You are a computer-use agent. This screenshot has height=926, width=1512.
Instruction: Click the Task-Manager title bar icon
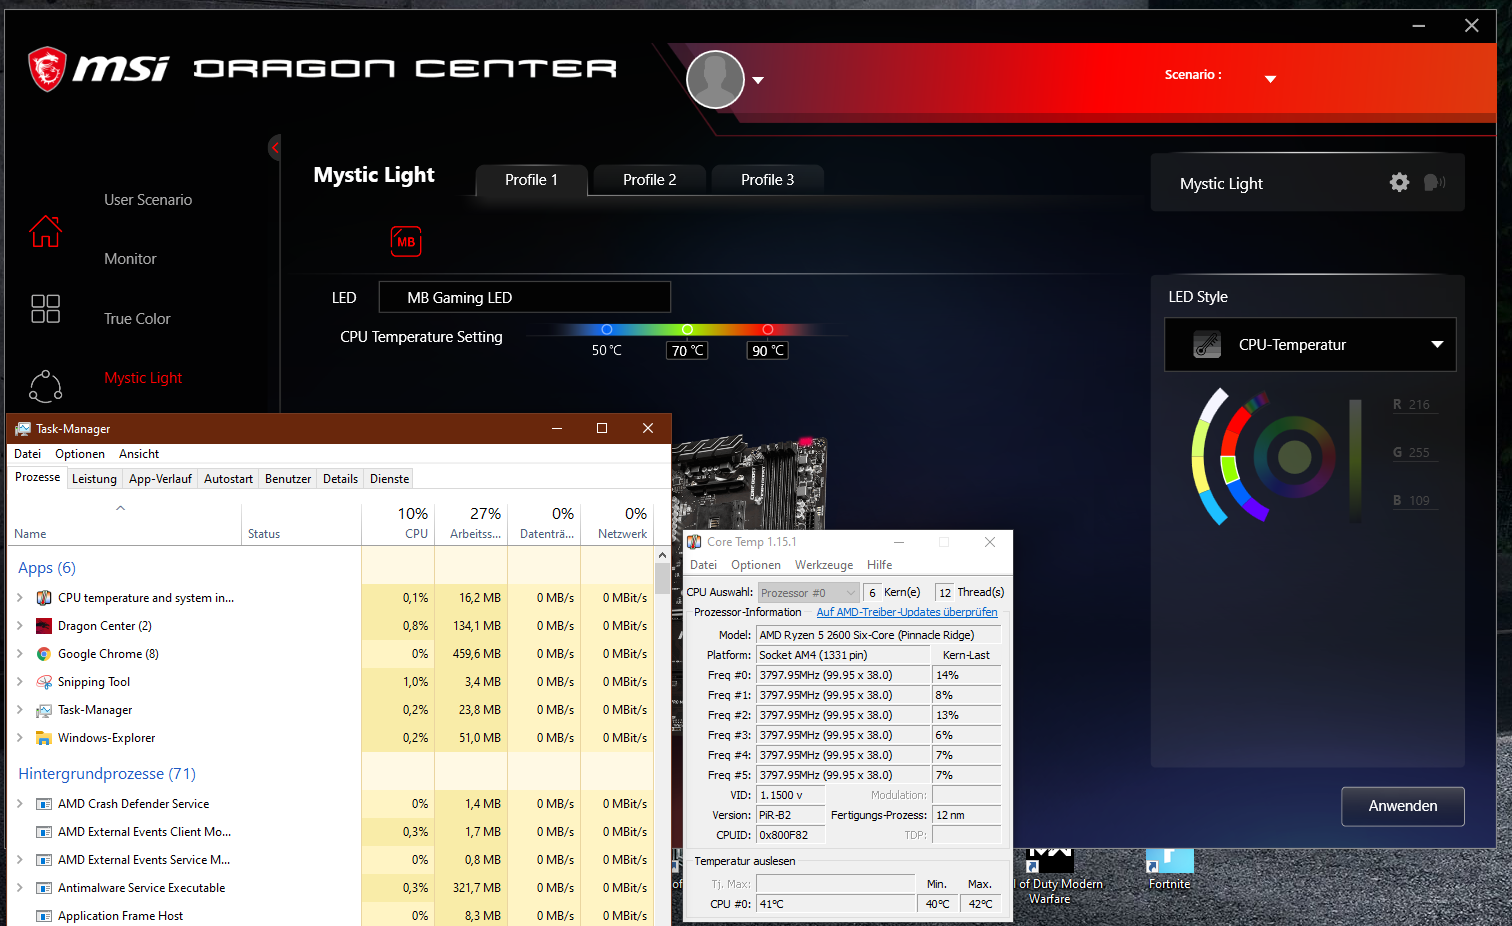click(x=22, y=428)
